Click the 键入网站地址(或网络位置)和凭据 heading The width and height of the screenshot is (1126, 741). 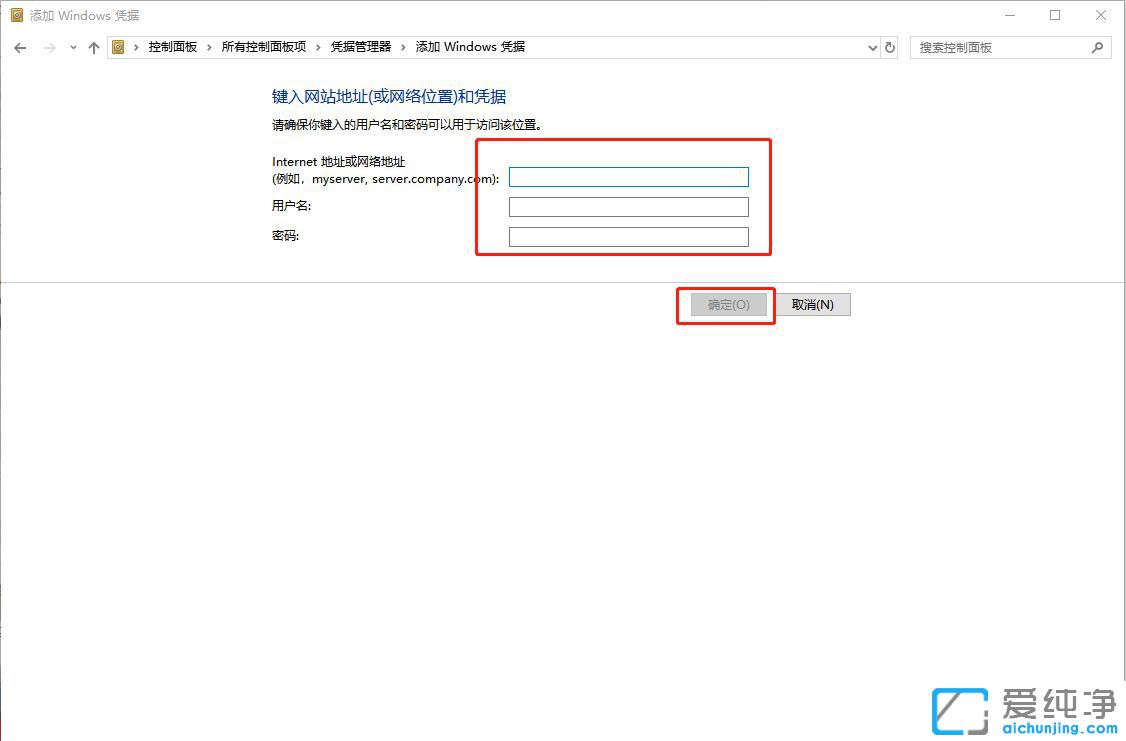click(388, 96)
